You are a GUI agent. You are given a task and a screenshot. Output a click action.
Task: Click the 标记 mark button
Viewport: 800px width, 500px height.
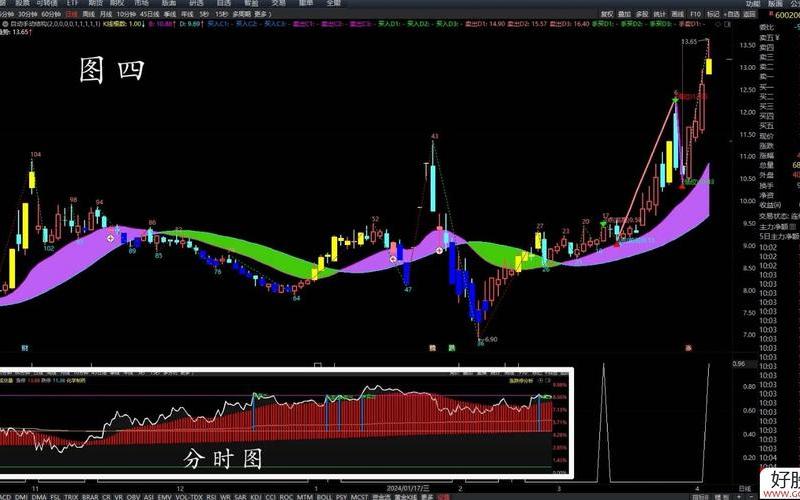click(x=713, y=14)
